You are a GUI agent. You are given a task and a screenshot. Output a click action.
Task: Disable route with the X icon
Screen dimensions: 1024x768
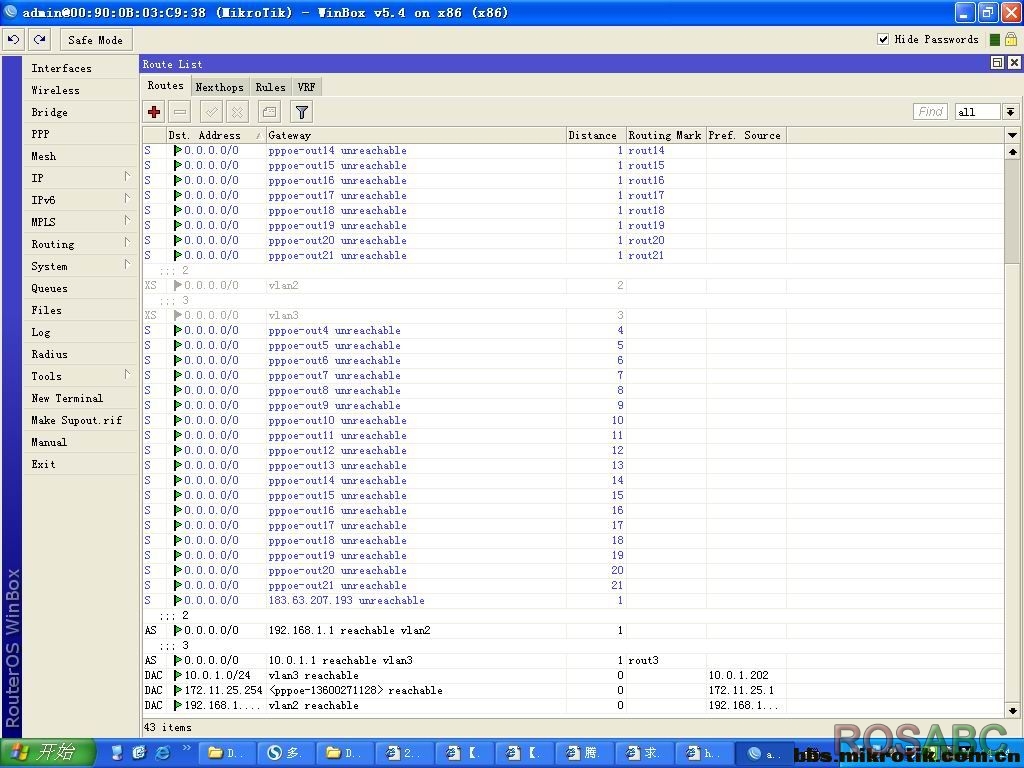coord(238,112)
